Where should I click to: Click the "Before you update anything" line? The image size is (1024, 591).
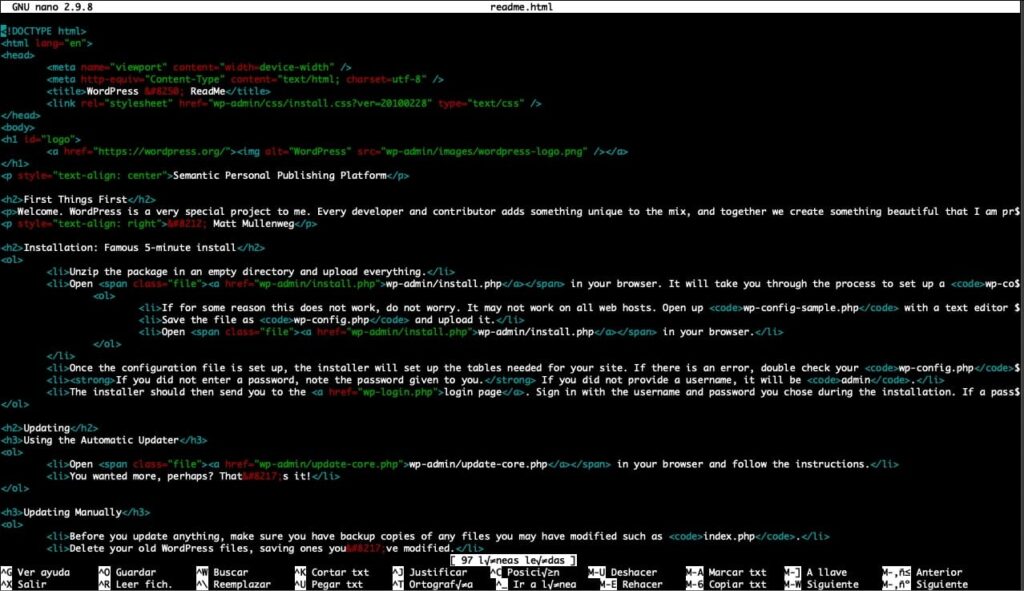tap(438, 536)
